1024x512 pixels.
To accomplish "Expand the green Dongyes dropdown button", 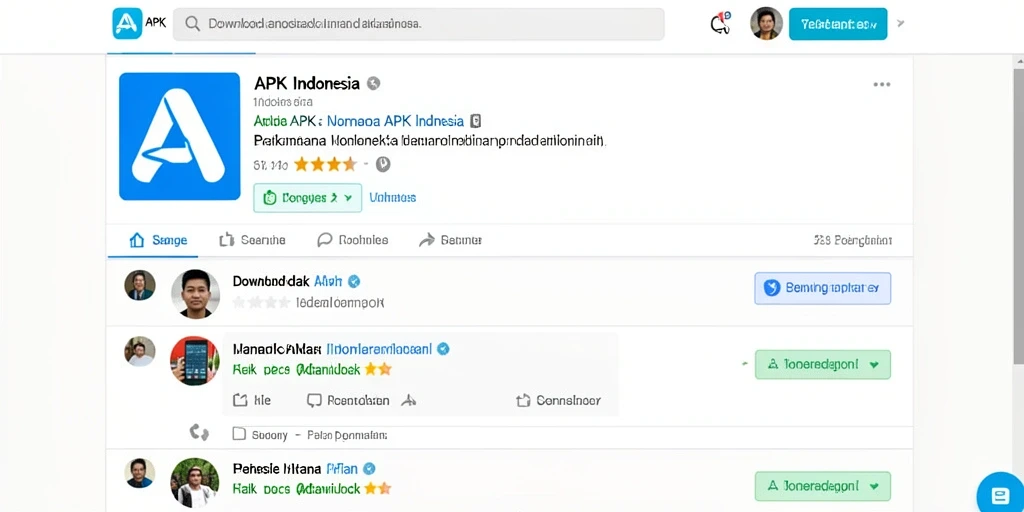I will [x=308, y=198].
